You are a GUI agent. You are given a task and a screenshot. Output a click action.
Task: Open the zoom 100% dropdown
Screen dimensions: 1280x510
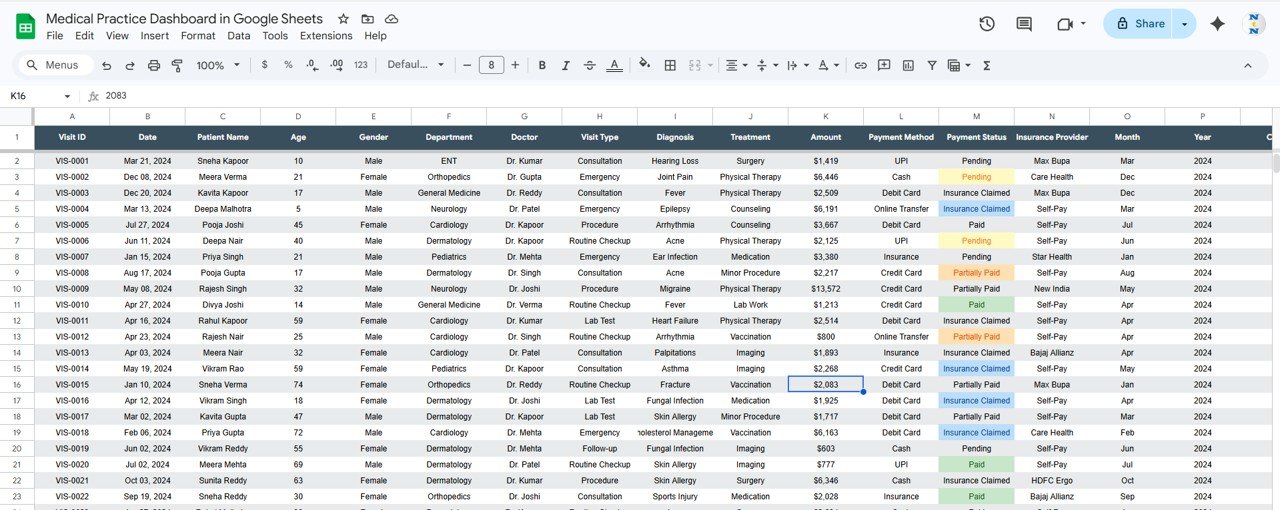218,65
